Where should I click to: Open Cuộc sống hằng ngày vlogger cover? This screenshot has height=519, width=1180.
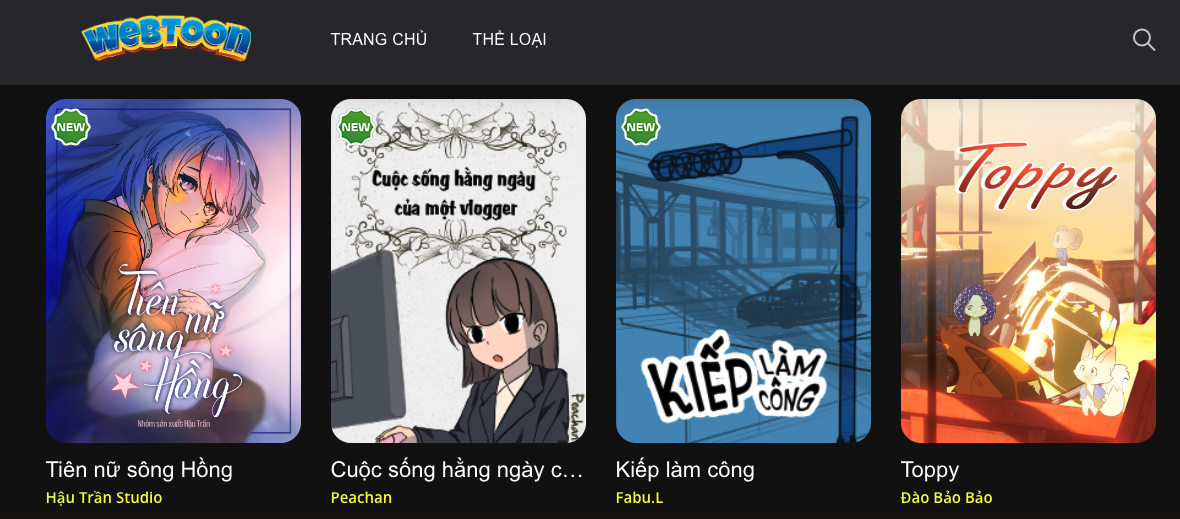click(x=458, y=271)
